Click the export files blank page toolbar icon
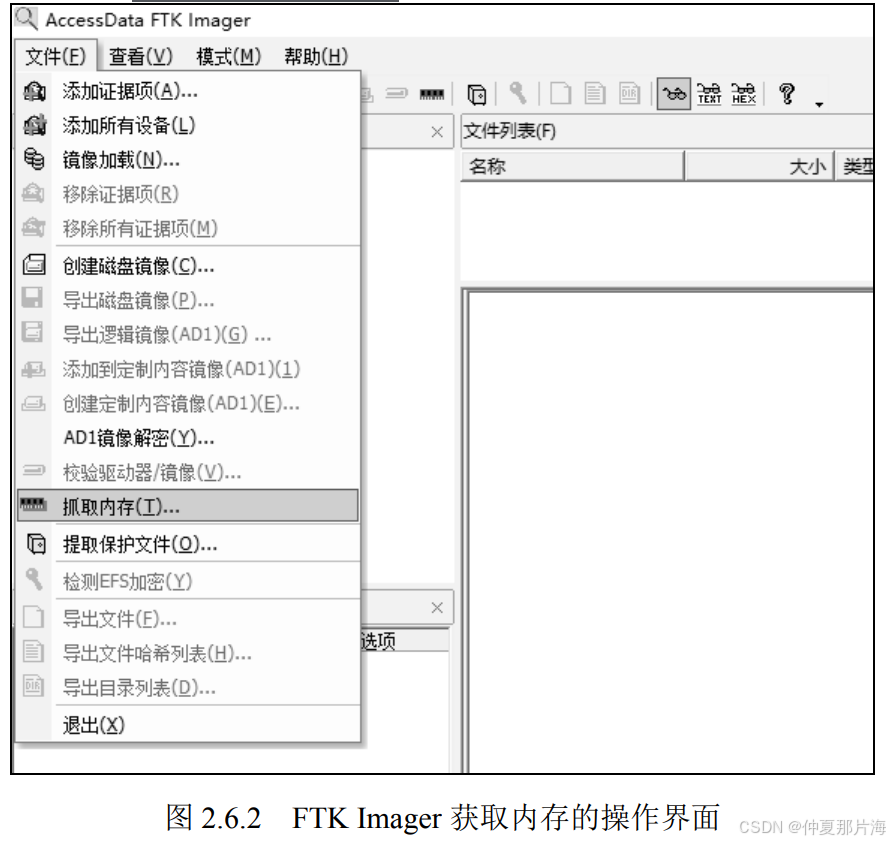 pyautogui.click(x=561, y=94)
